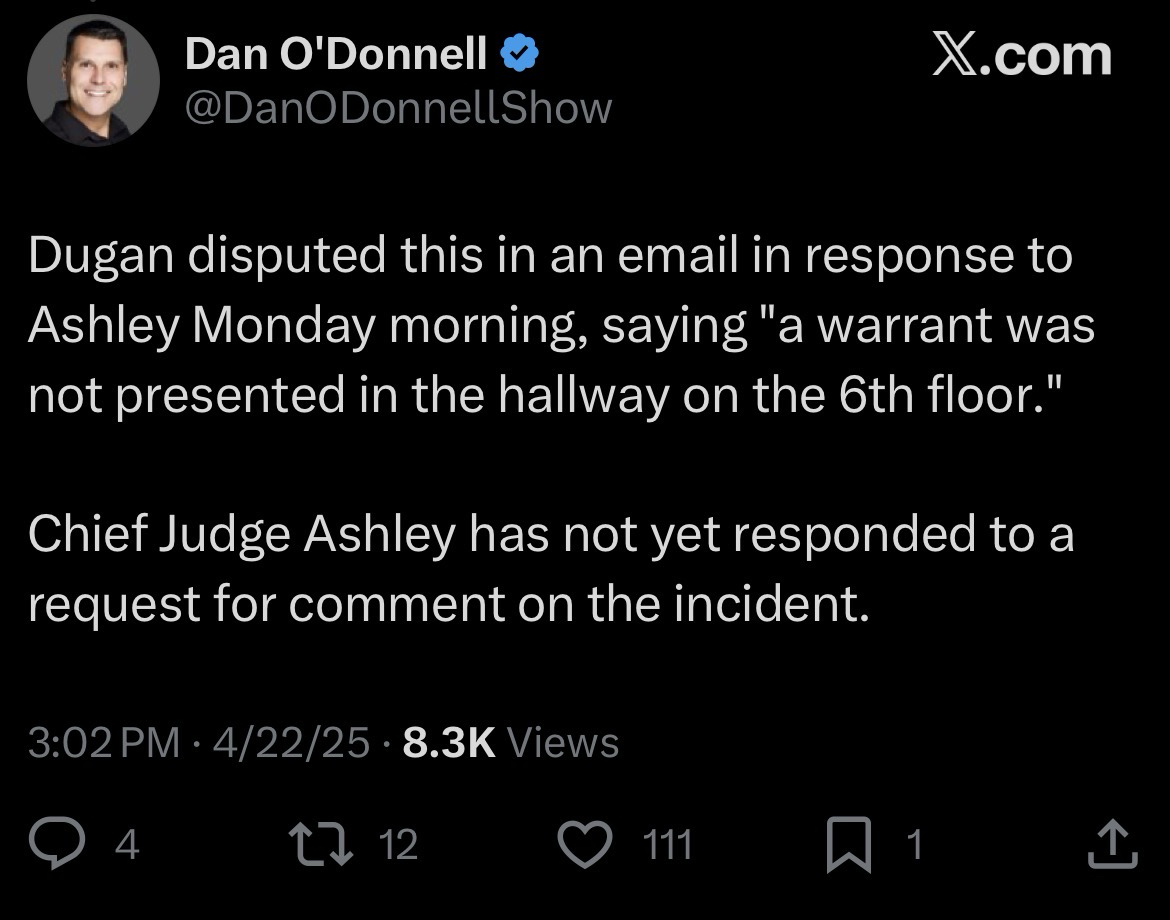
Task: Click the repost count of 12
Action: click(x=399, y=847)
